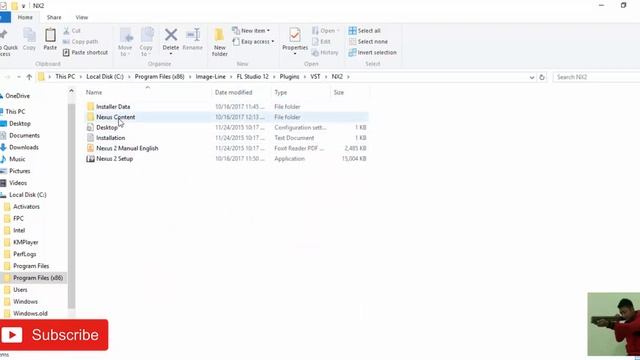Sort by the Size column header
The width and height of the screenshot is (640, 360).
click(339, 93)
